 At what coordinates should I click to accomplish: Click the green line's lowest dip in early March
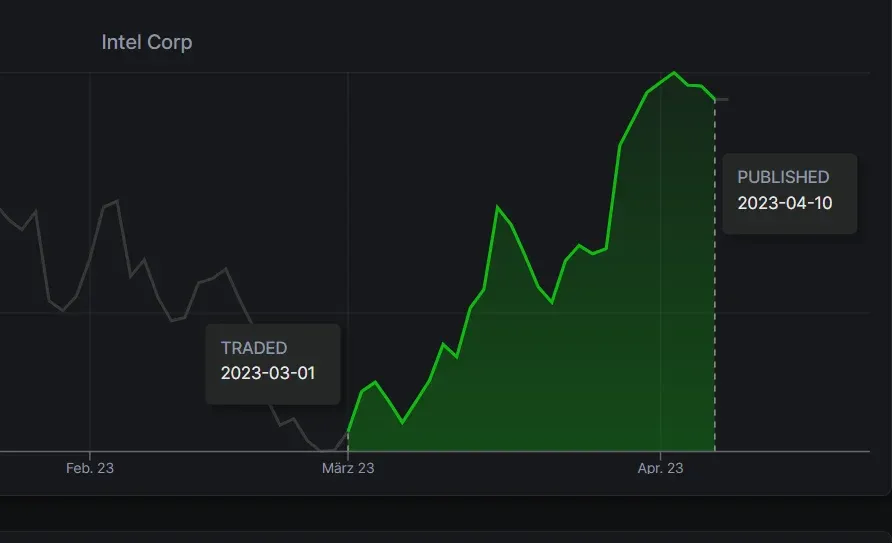coord(403,422)
